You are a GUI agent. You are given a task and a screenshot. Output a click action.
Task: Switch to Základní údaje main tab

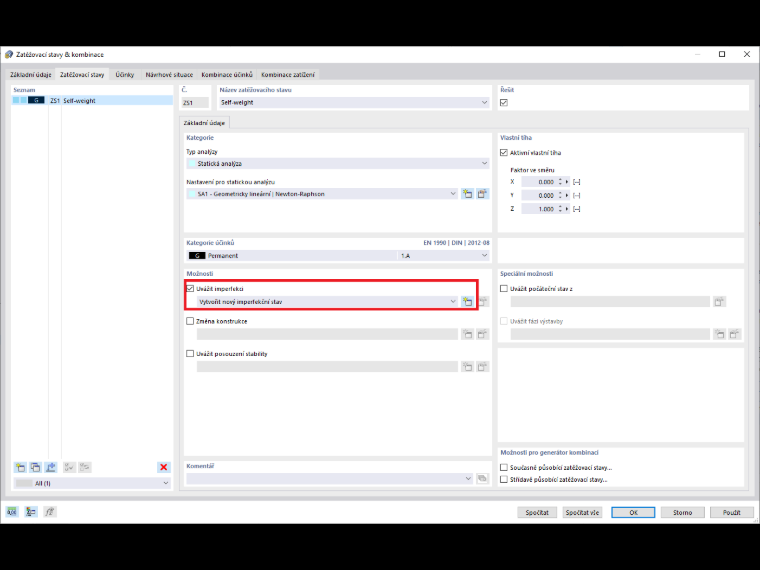coord(31,75)
